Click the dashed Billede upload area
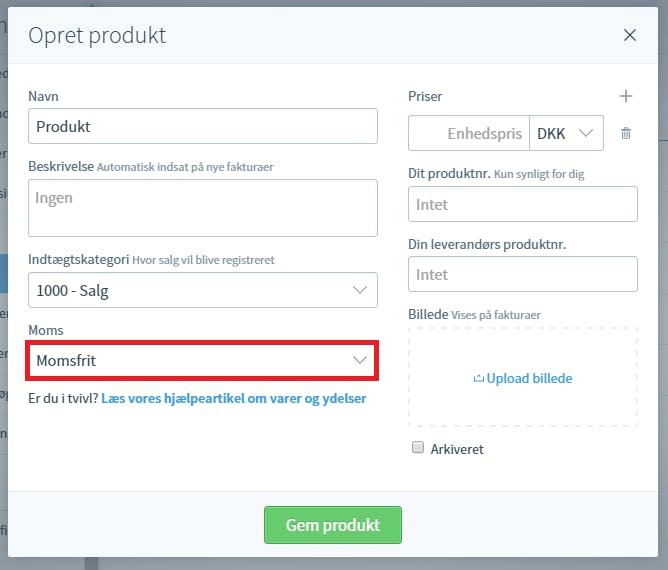The image size is (668, 570). (x=523, y=377)
